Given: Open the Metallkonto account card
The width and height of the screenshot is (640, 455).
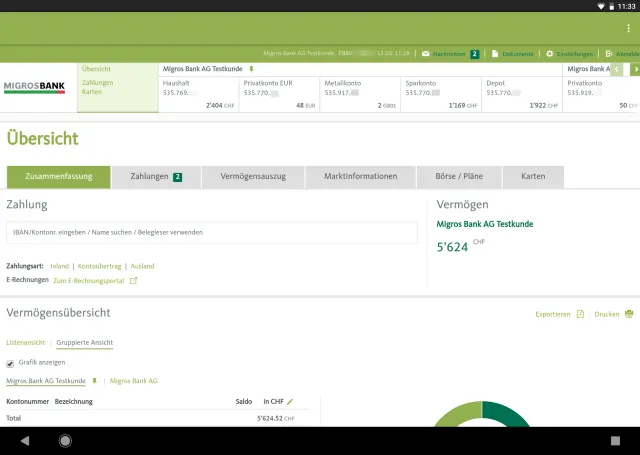Looking at the screenshot, I should pyautogui.click(x=360, y=94).
